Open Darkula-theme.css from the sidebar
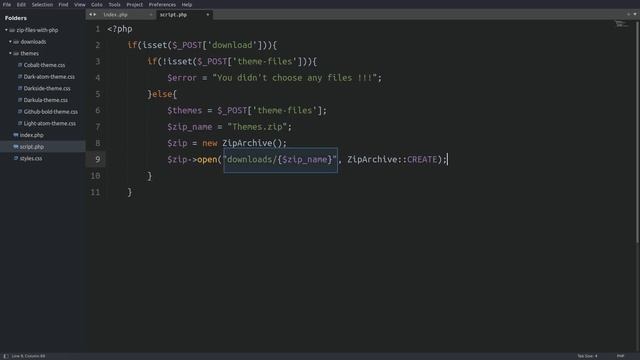Image resolution: width=640 pixels, height=360 pixels. coord(46,100)
